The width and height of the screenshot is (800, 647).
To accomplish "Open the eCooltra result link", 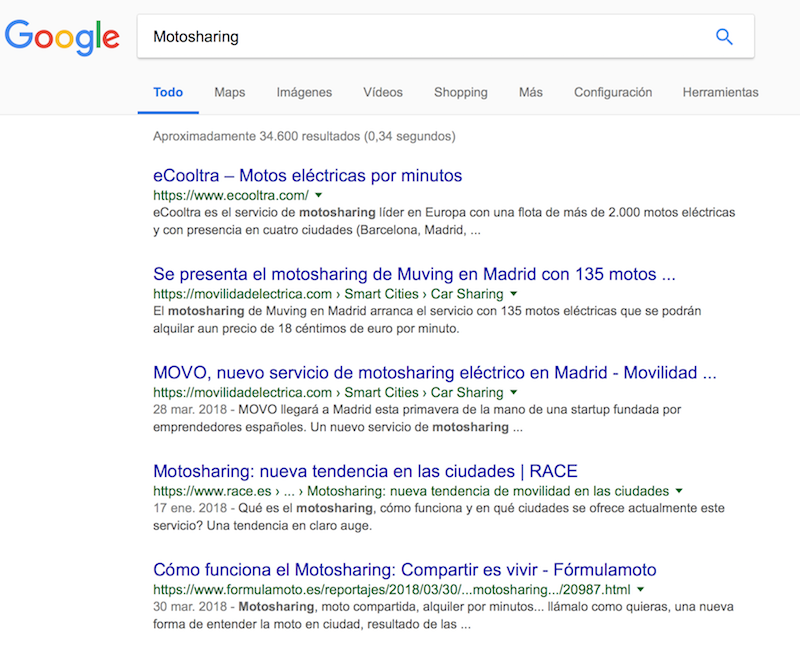I will point(306,175).
